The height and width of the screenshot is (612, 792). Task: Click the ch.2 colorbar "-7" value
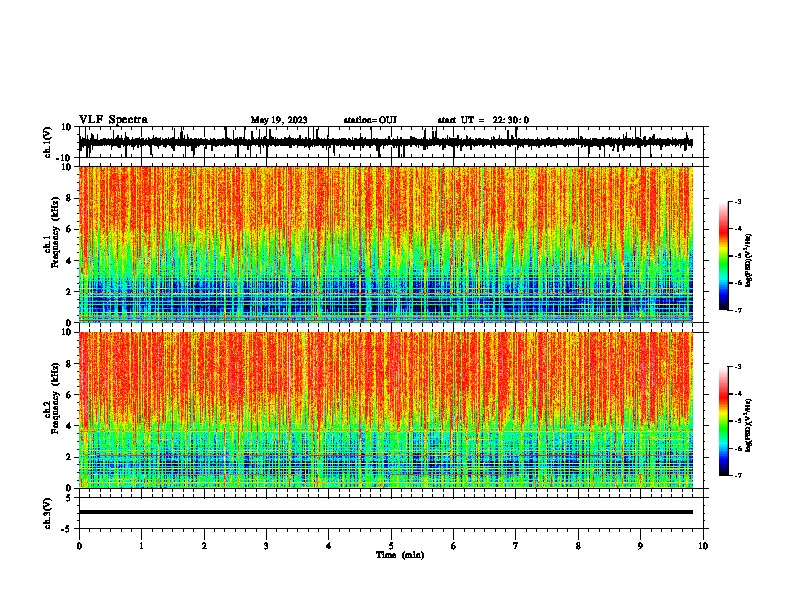coord(738,475)
